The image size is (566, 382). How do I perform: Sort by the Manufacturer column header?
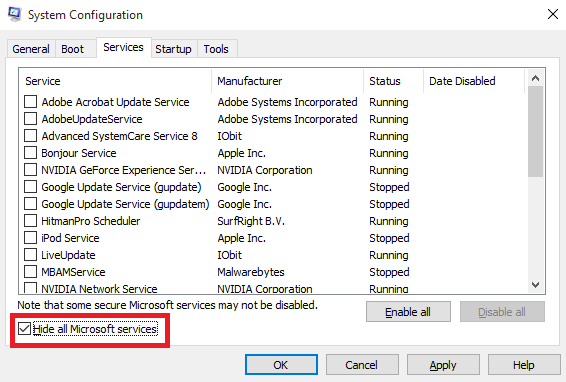pyautogui.click(x=287, y=81)
